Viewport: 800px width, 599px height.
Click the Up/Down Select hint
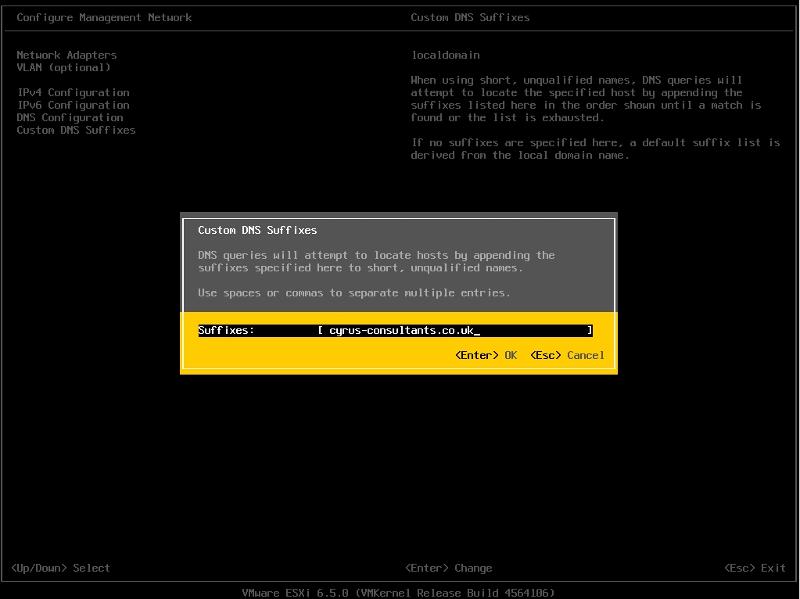click(x=61, y=568)
